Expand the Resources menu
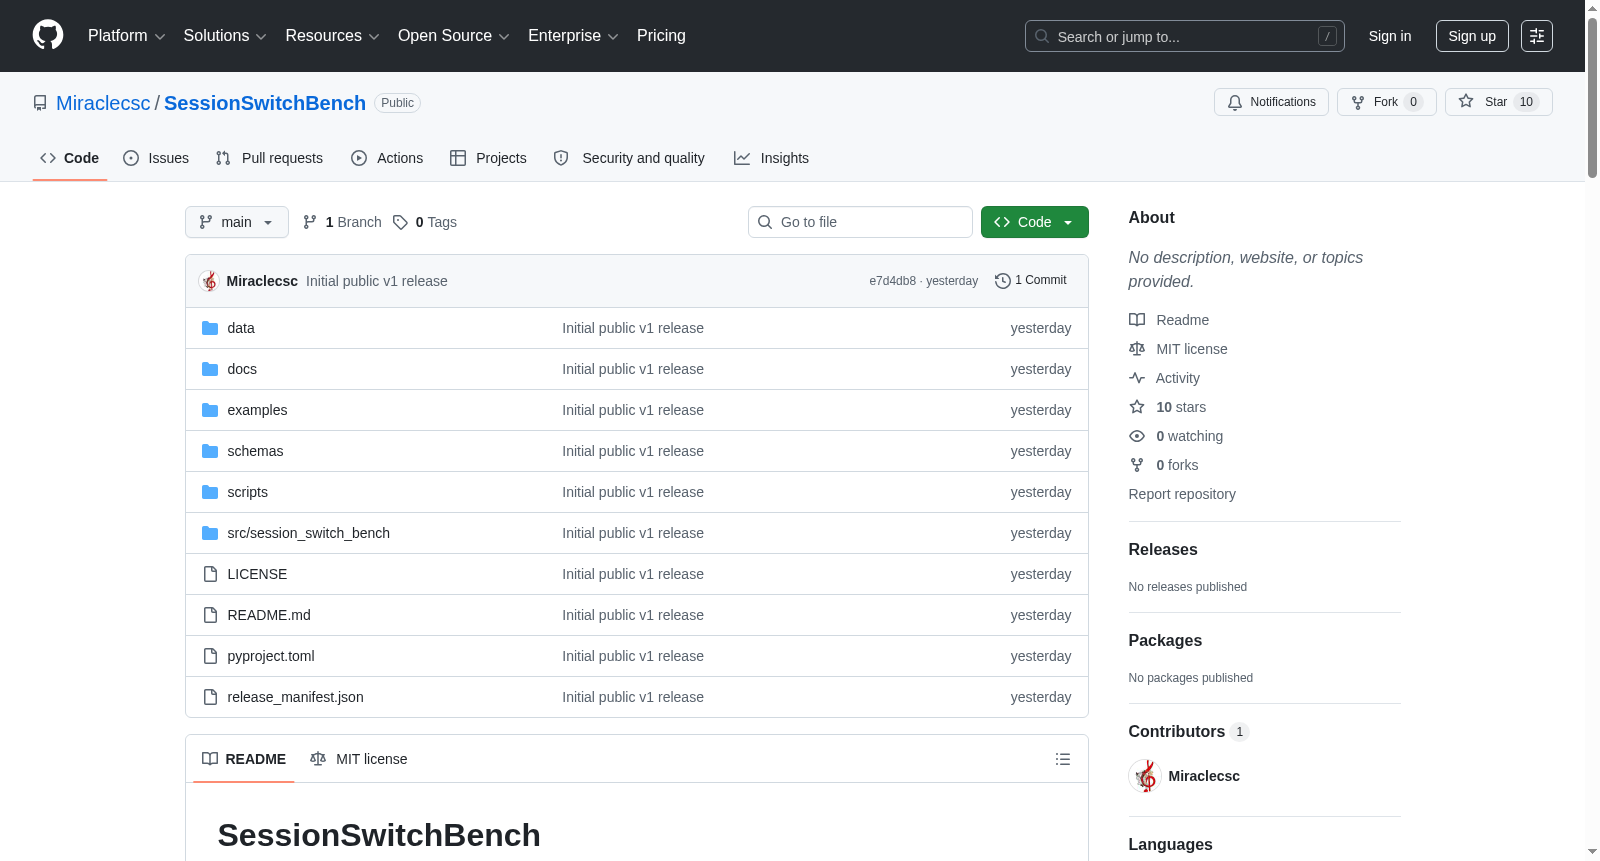Image resolution: width=1600 pixels, height=861 pixels. click(332, 36)
